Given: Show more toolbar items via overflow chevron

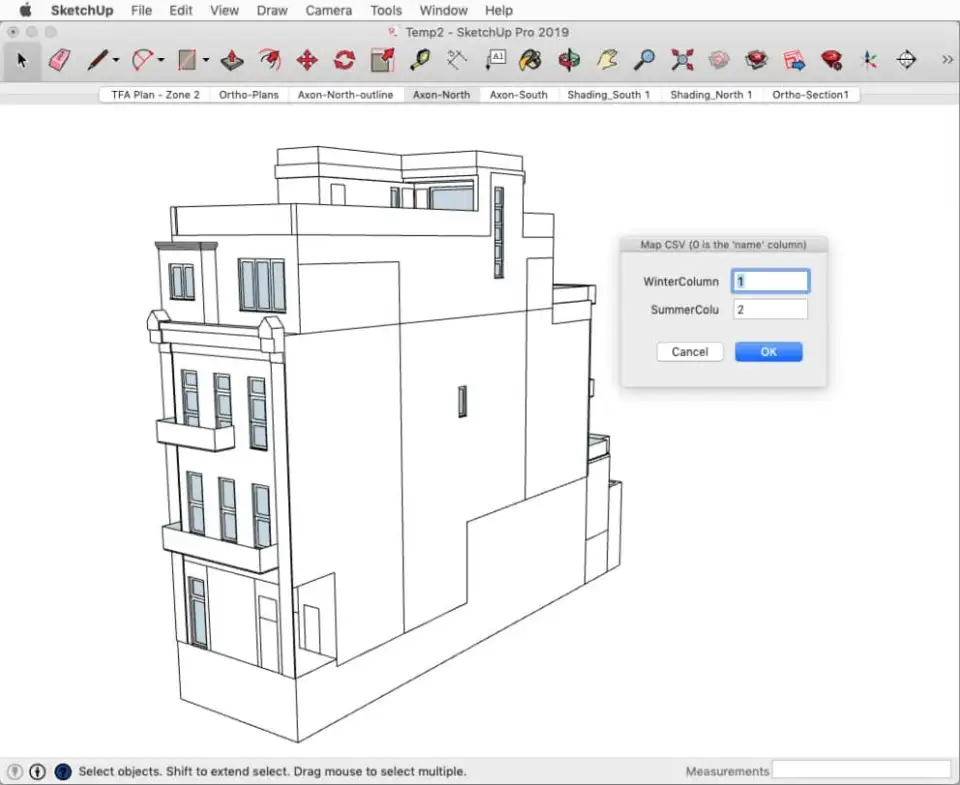Looking at the screenshot, I should [947, 61].
